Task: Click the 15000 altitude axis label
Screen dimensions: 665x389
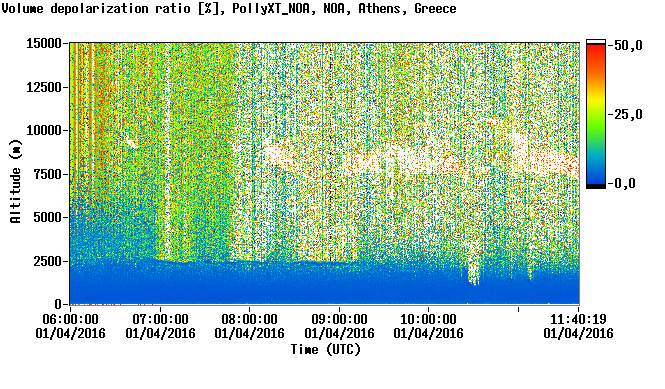Action: click(x=44, y=43)
